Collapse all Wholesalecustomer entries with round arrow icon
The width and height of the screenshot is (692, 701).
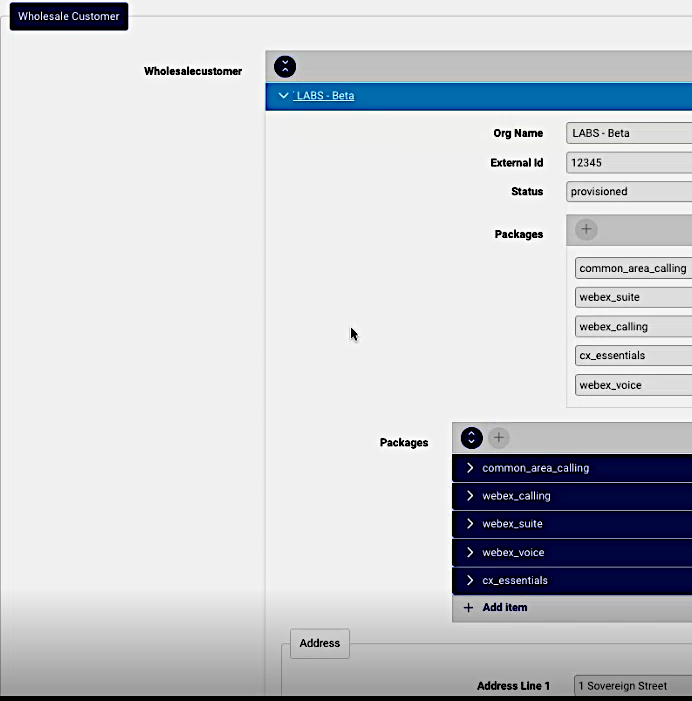click(285, 67)
